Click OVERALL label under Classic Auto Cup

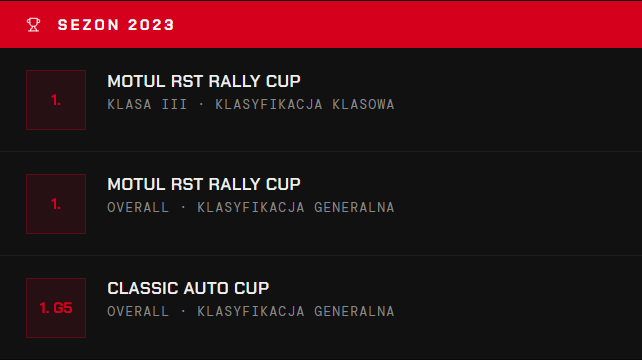[138, 312]
